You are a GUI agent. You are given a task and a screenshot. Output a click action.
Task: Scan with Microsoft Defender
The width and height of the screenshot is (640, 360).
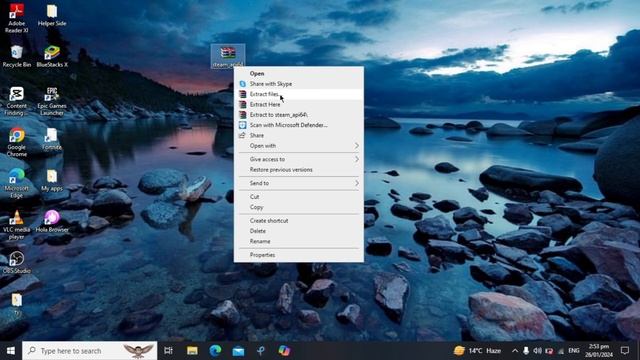point(299,125)
